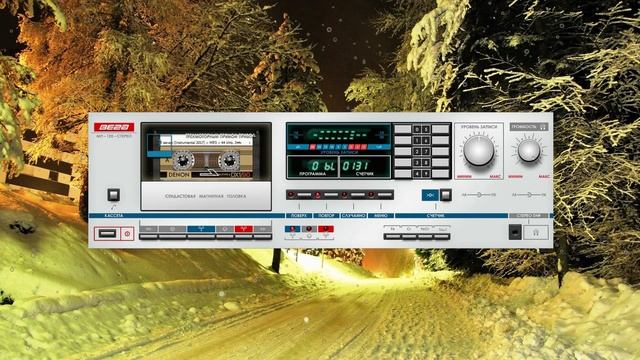Image resolution: width=640 pixels, height=360 pixels.
Task: Click the red power symbol beside the eject key
Action: click(127, 233)
